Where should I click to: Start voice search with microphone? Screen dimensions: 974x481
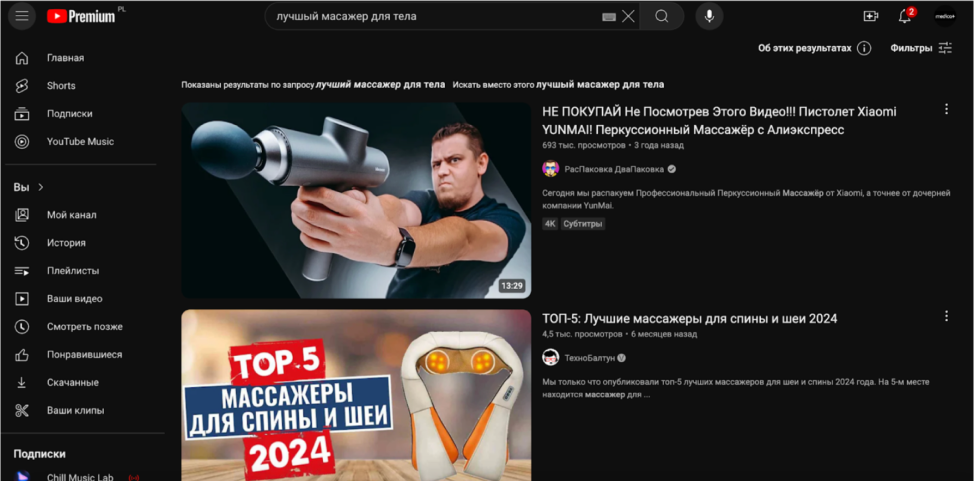point(709,16)
